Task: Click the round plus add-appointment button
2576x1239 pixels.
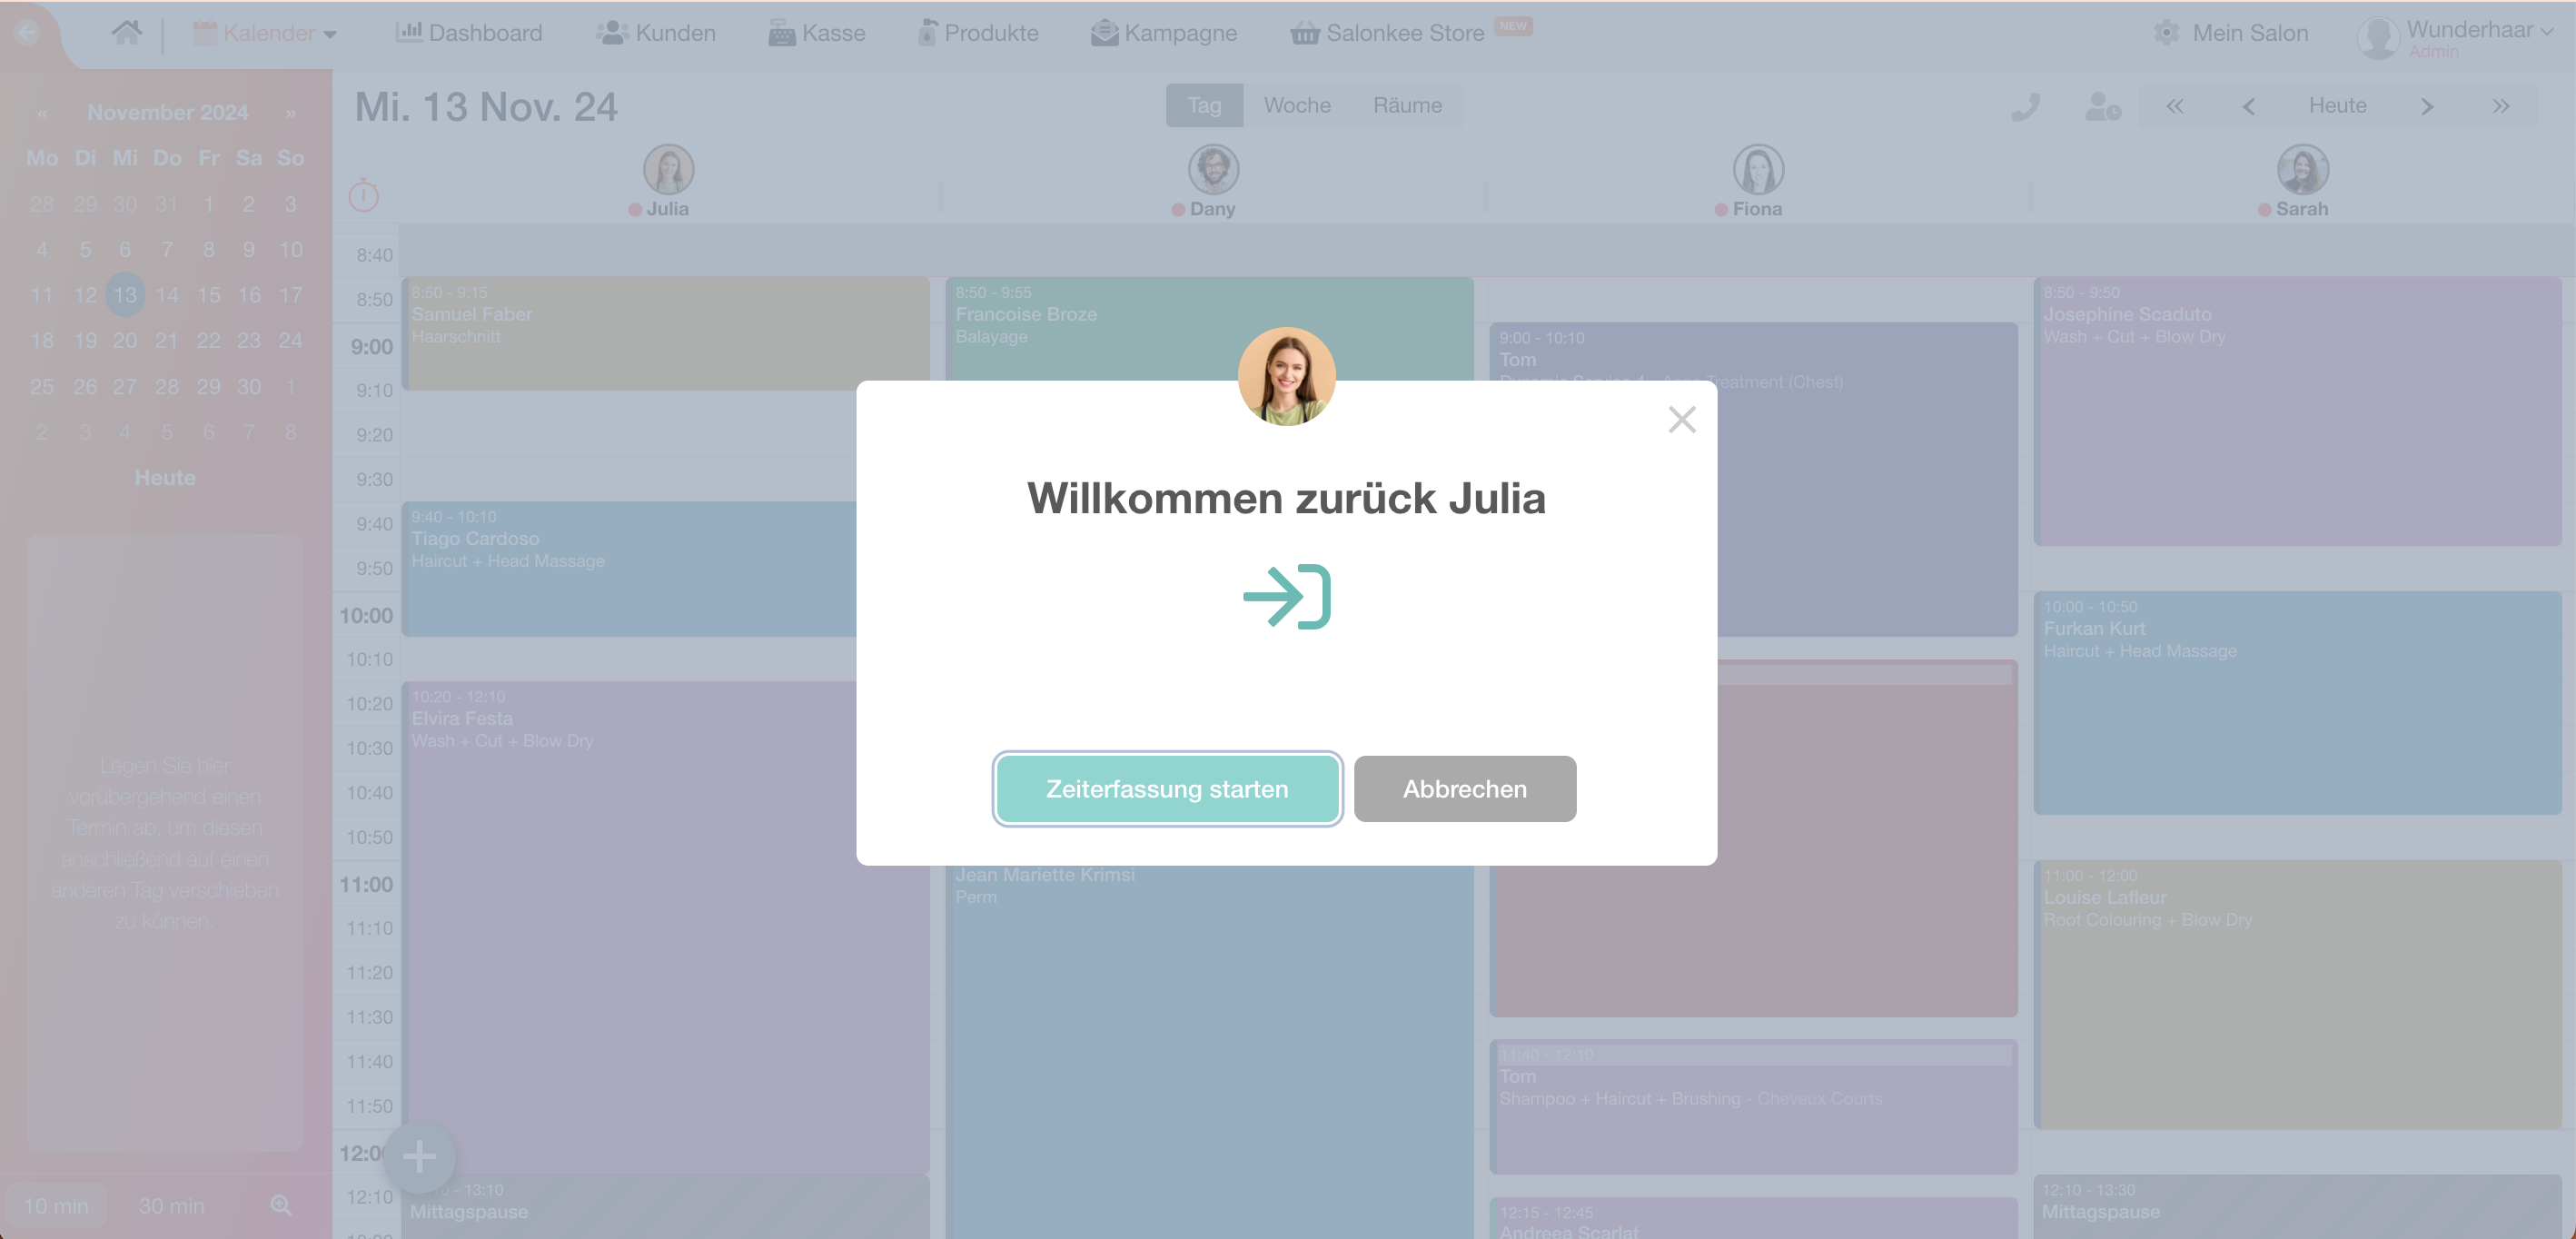Action: tap(419, 1156)
